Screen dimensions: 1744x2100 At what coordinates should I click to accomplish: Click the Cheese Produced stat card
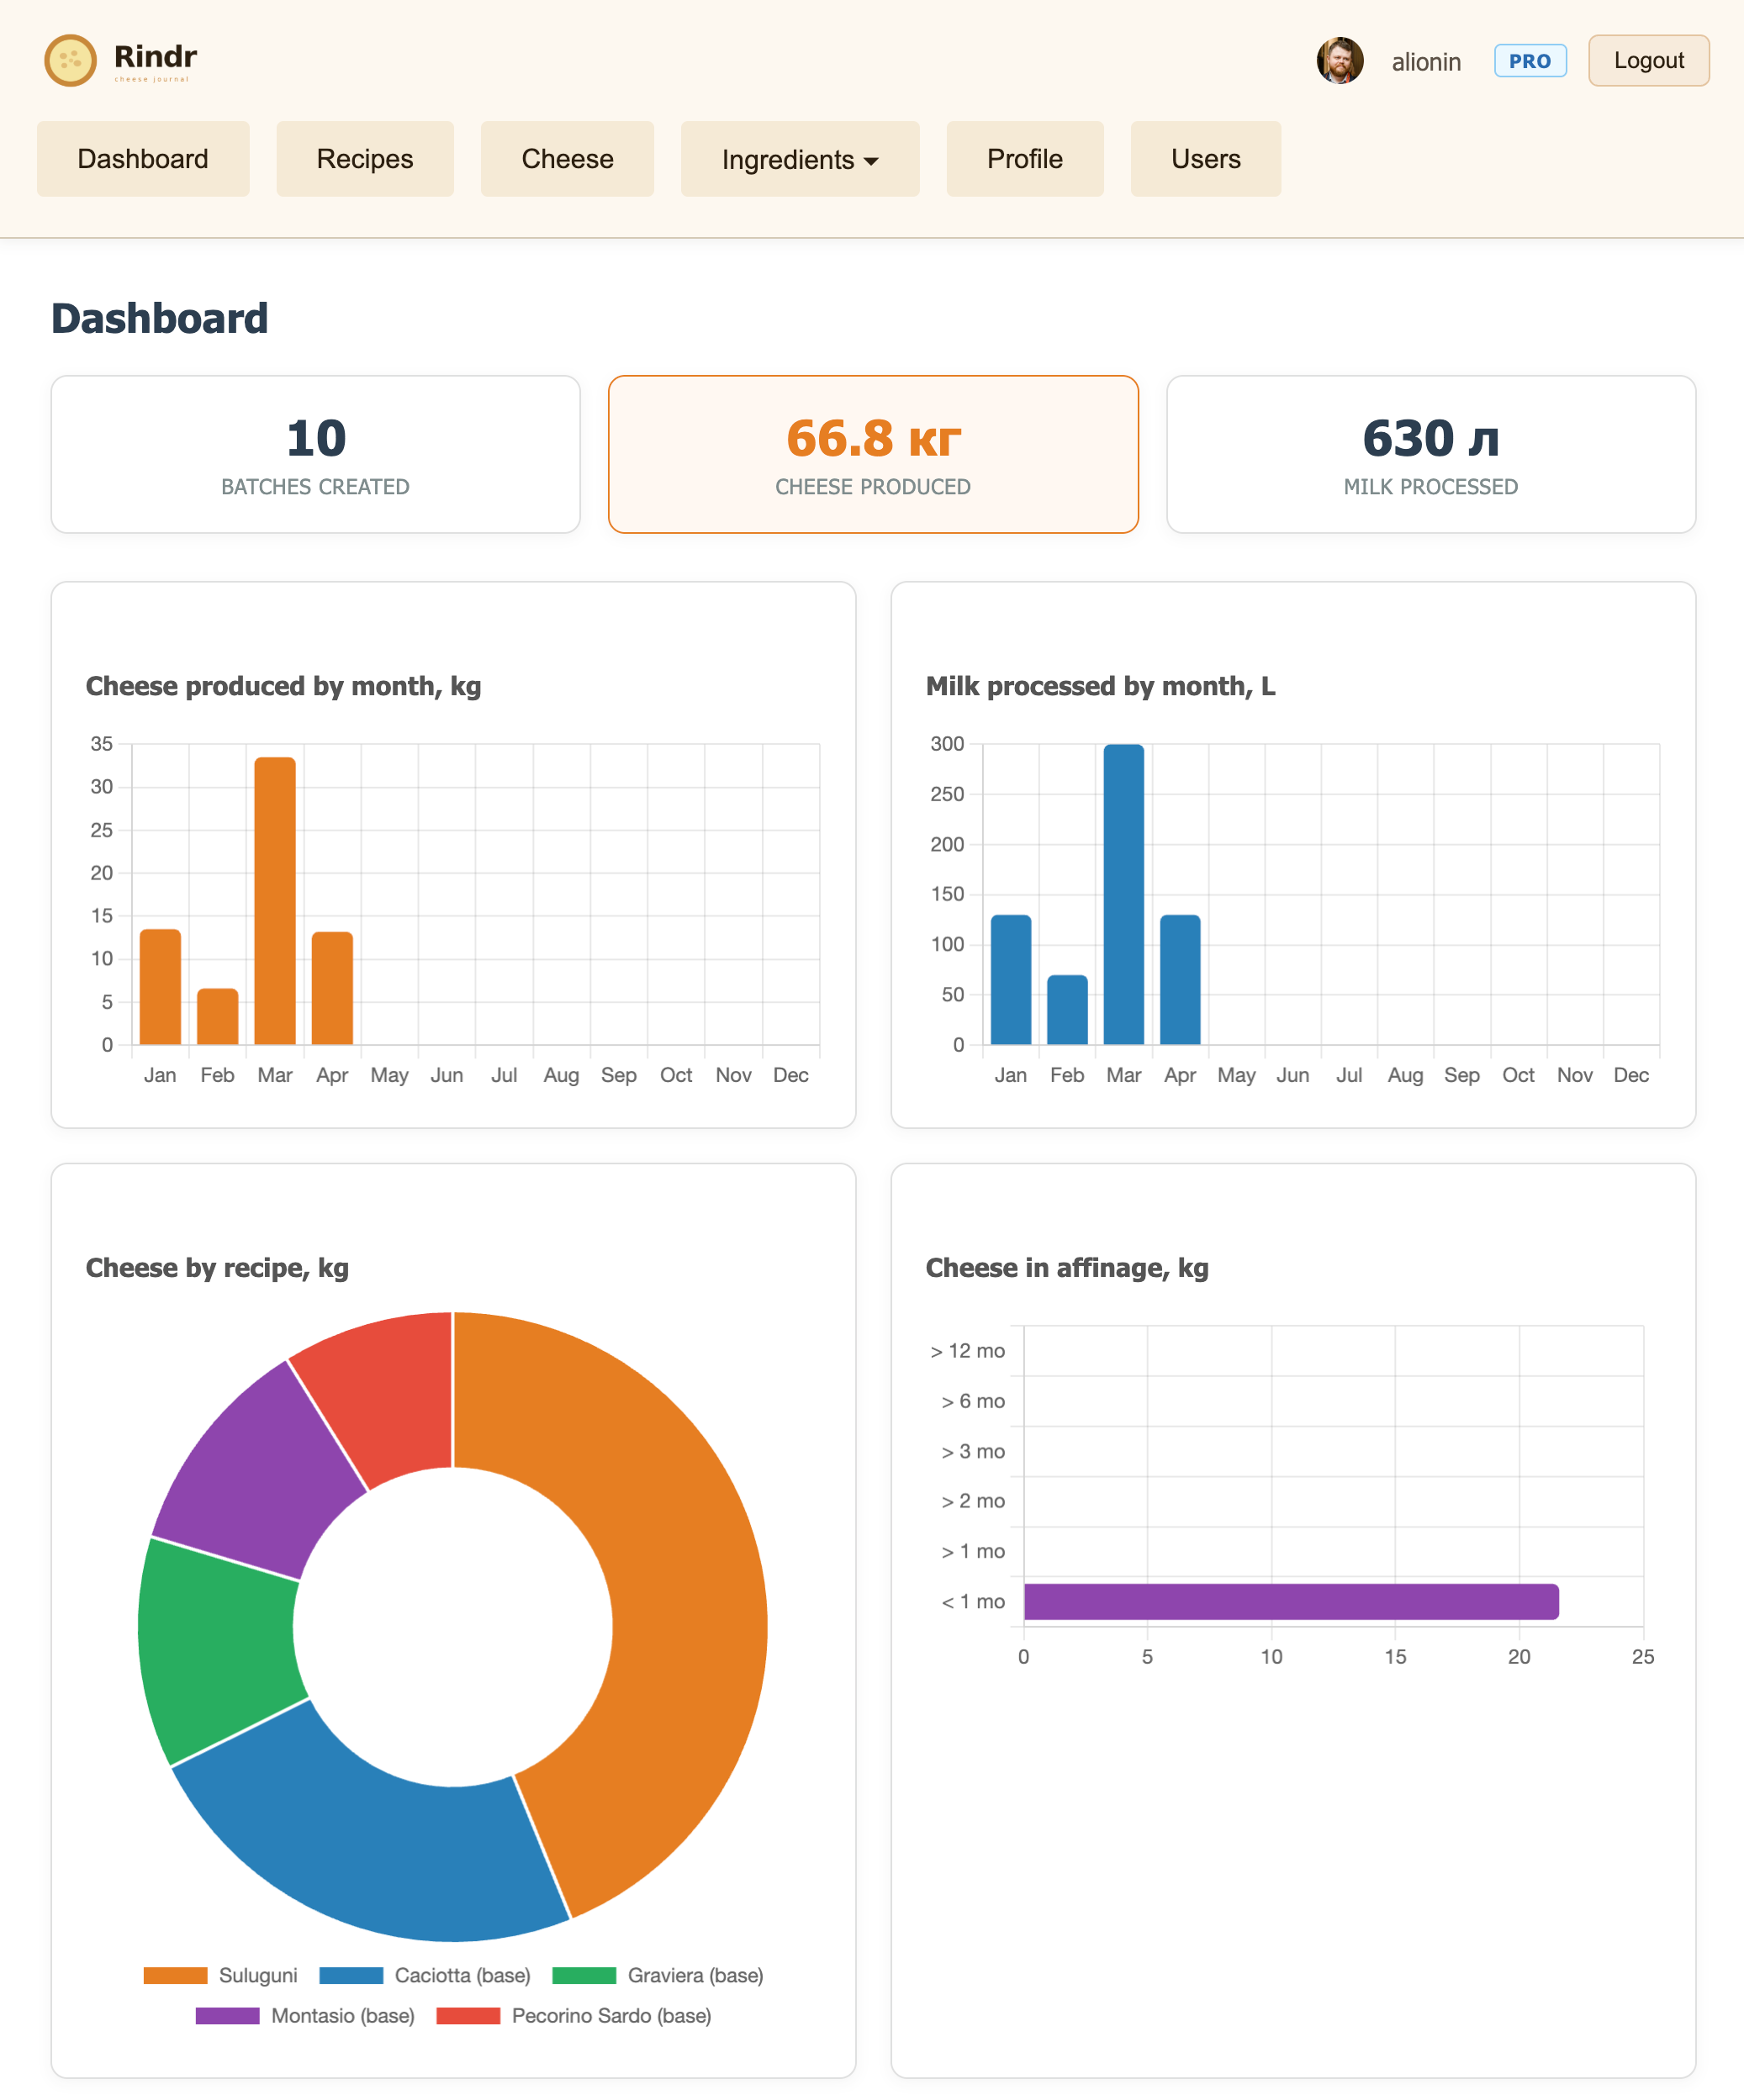coord(872,453)
